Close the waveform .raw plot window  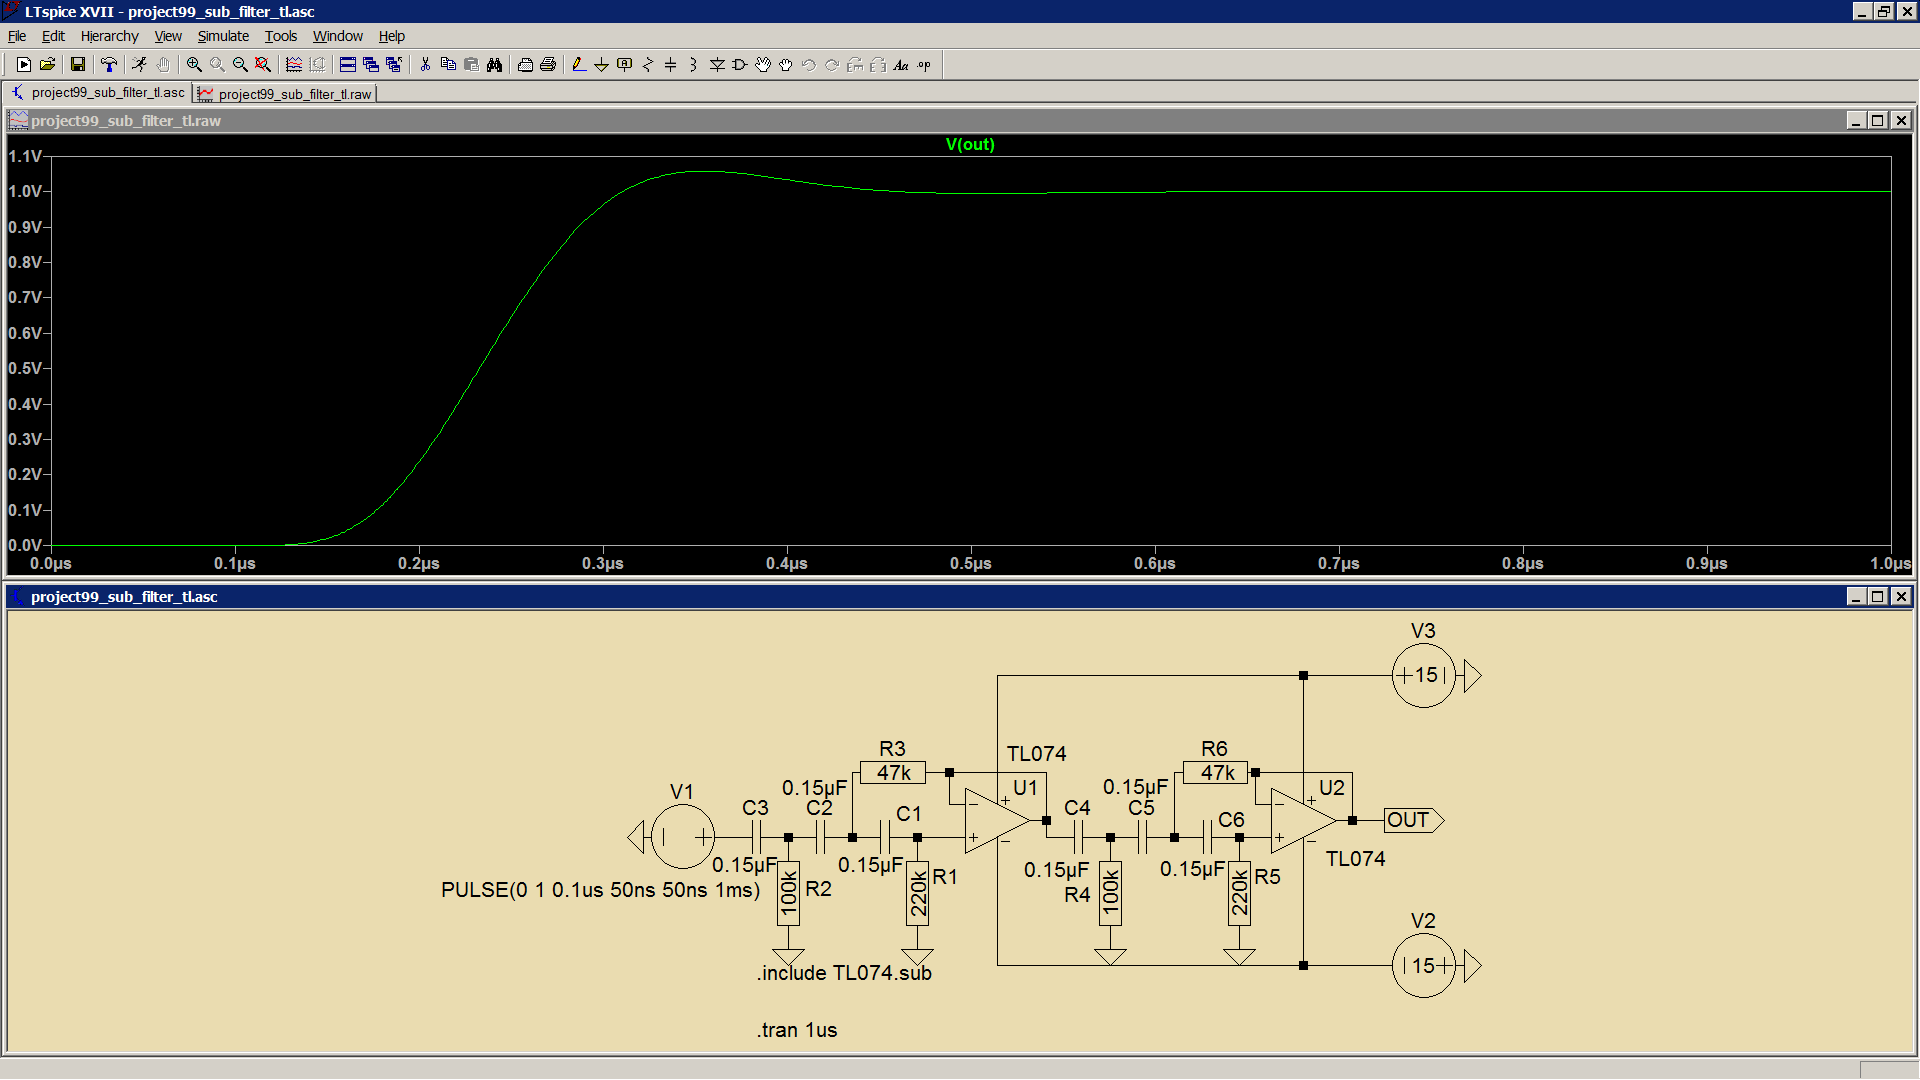coord(1901,121)
